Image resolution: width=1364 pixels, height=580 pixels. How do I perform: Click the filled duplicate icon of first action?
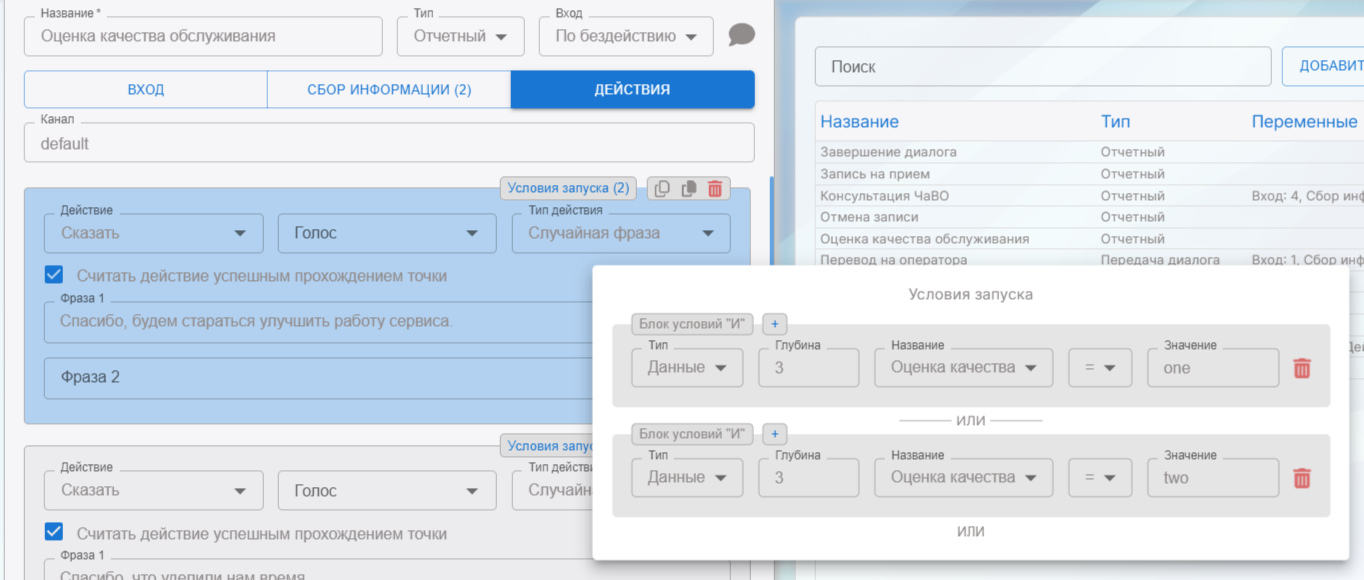point(689,188)
